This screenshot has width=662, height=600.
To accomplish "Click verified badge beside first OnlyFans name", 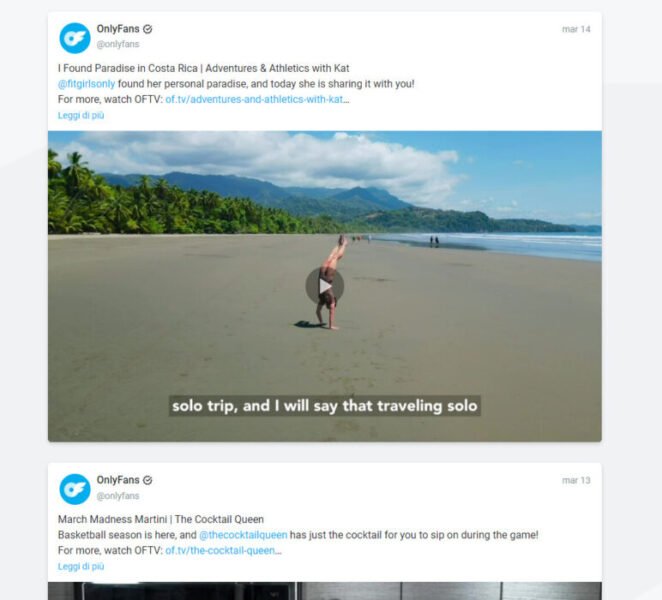I will (147, 29).
